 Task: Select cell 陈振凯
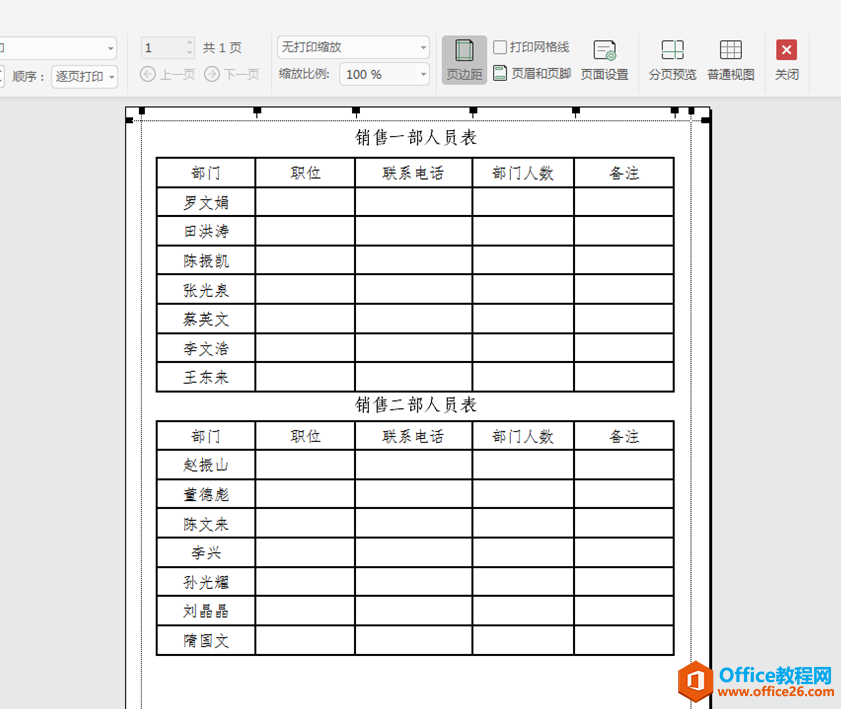pos(206,261)
